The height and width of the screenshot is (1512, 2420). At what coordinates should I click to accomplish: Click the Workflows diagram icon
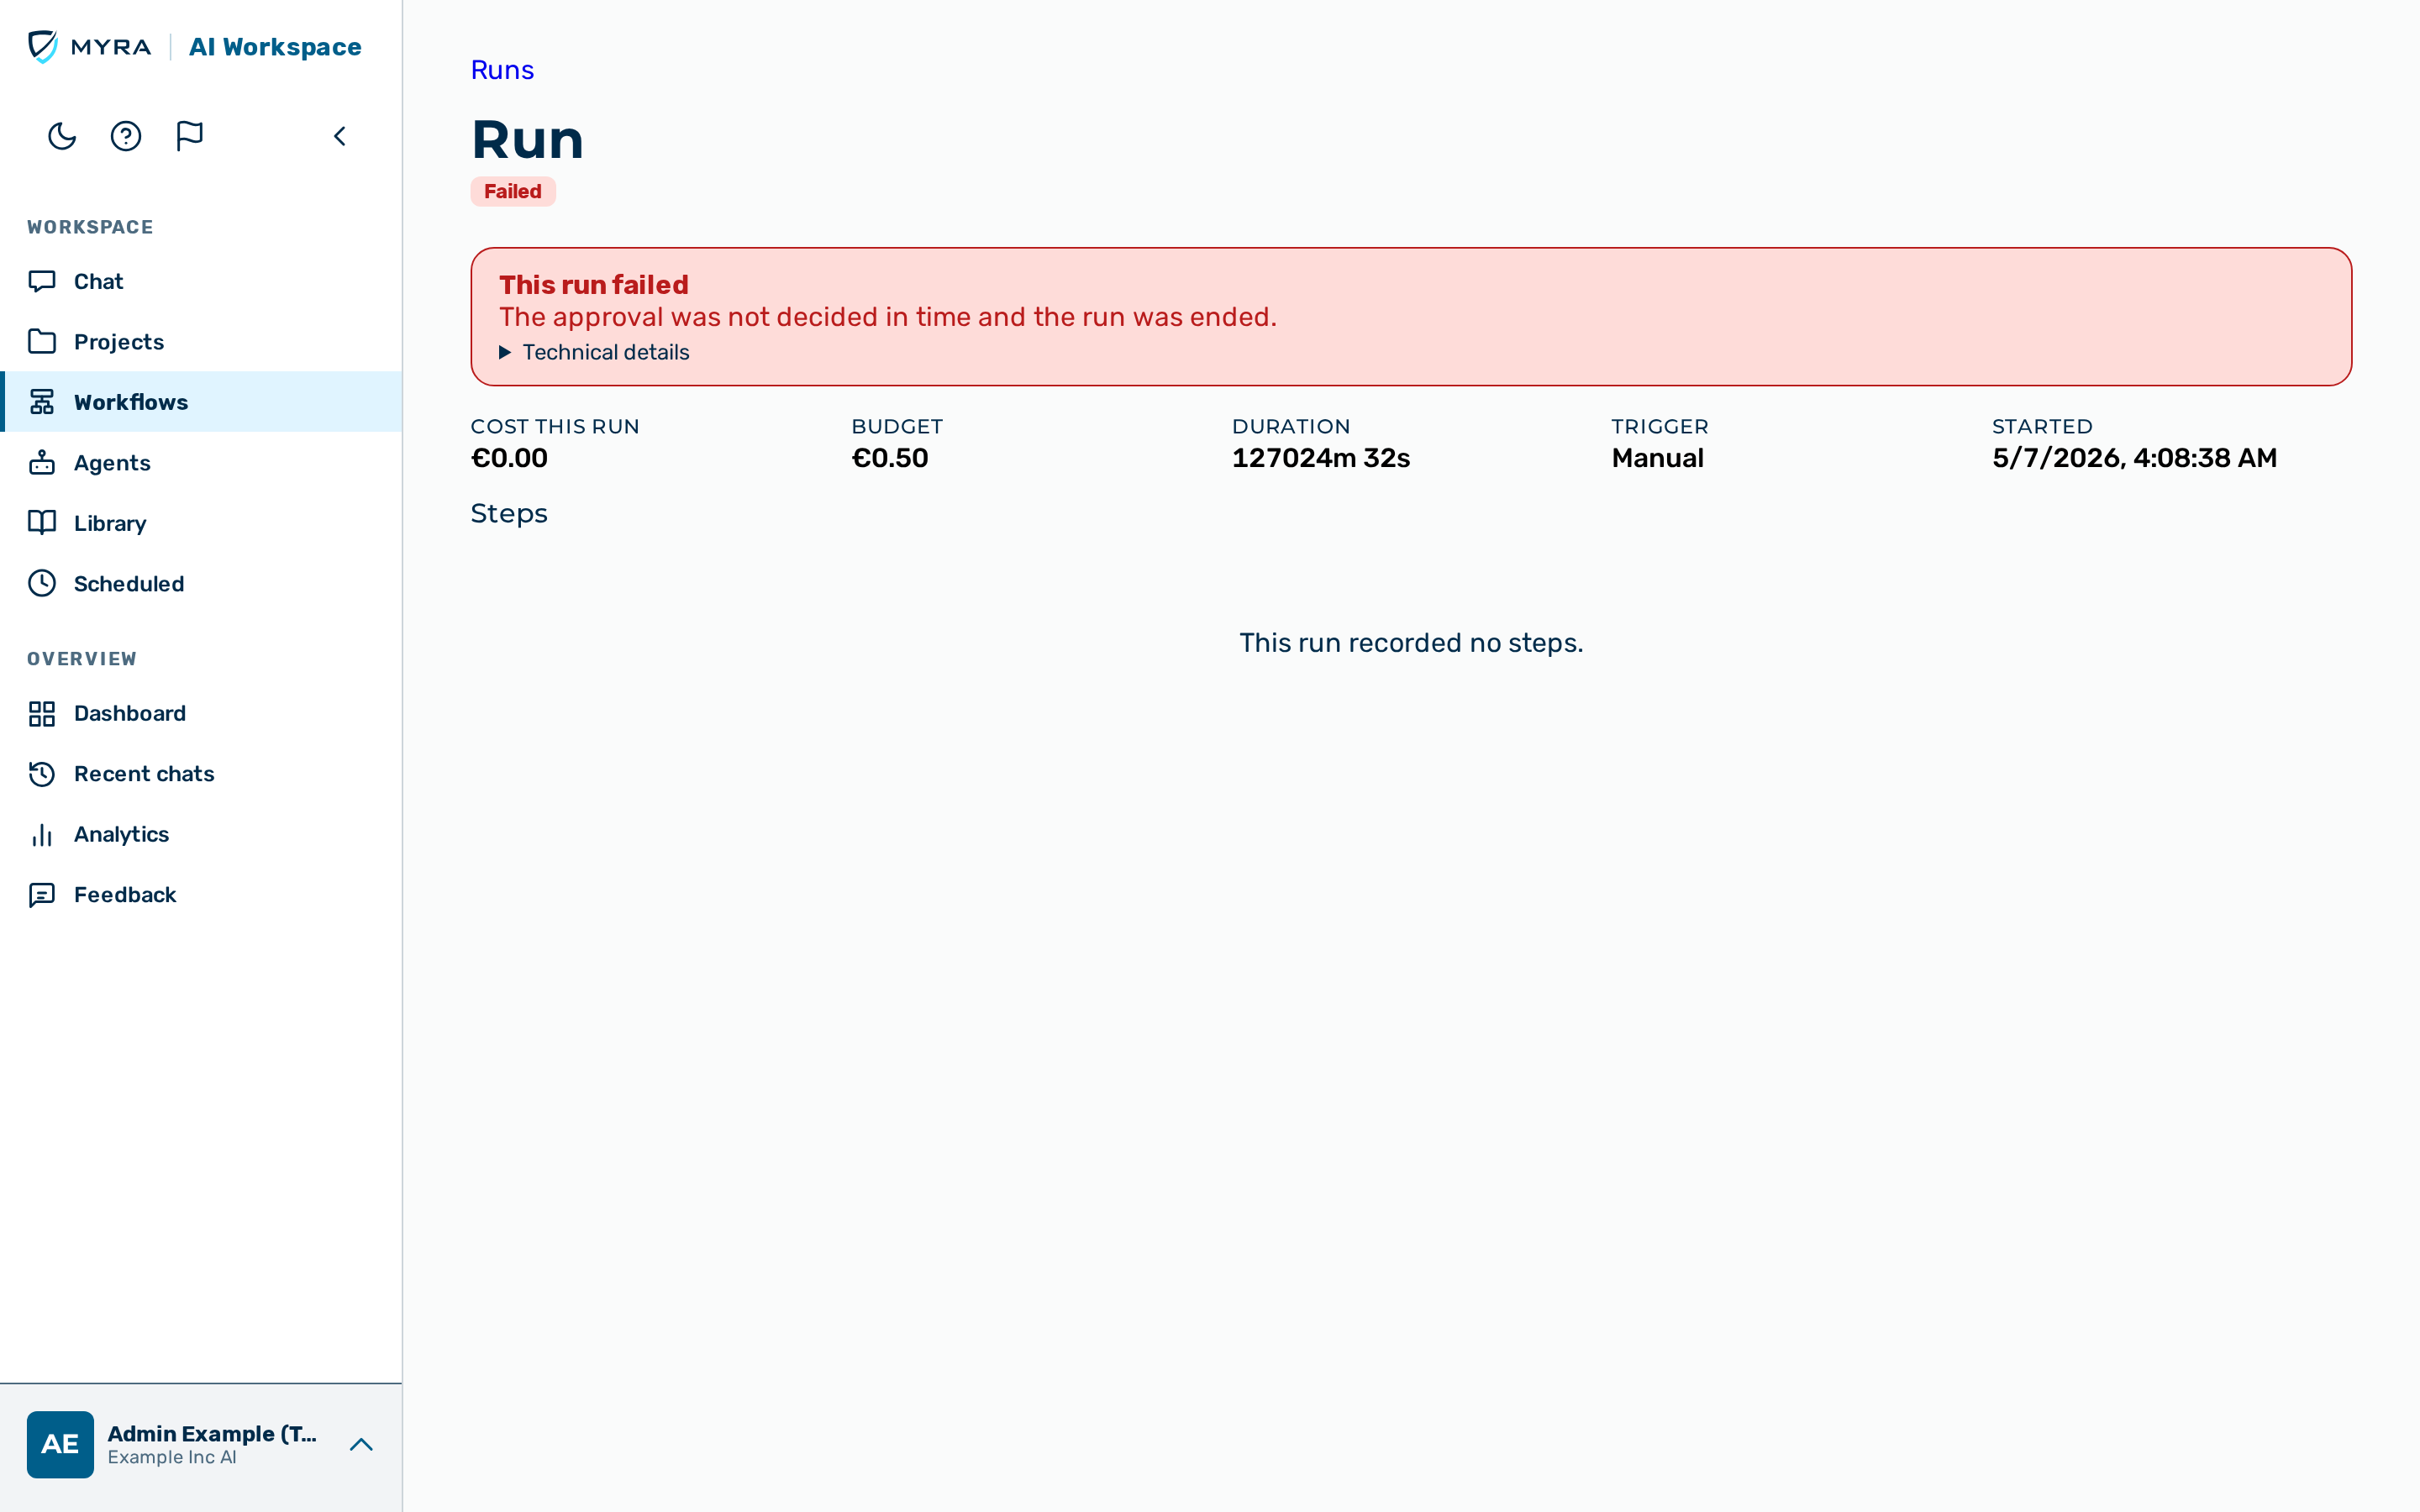[42, 402]
